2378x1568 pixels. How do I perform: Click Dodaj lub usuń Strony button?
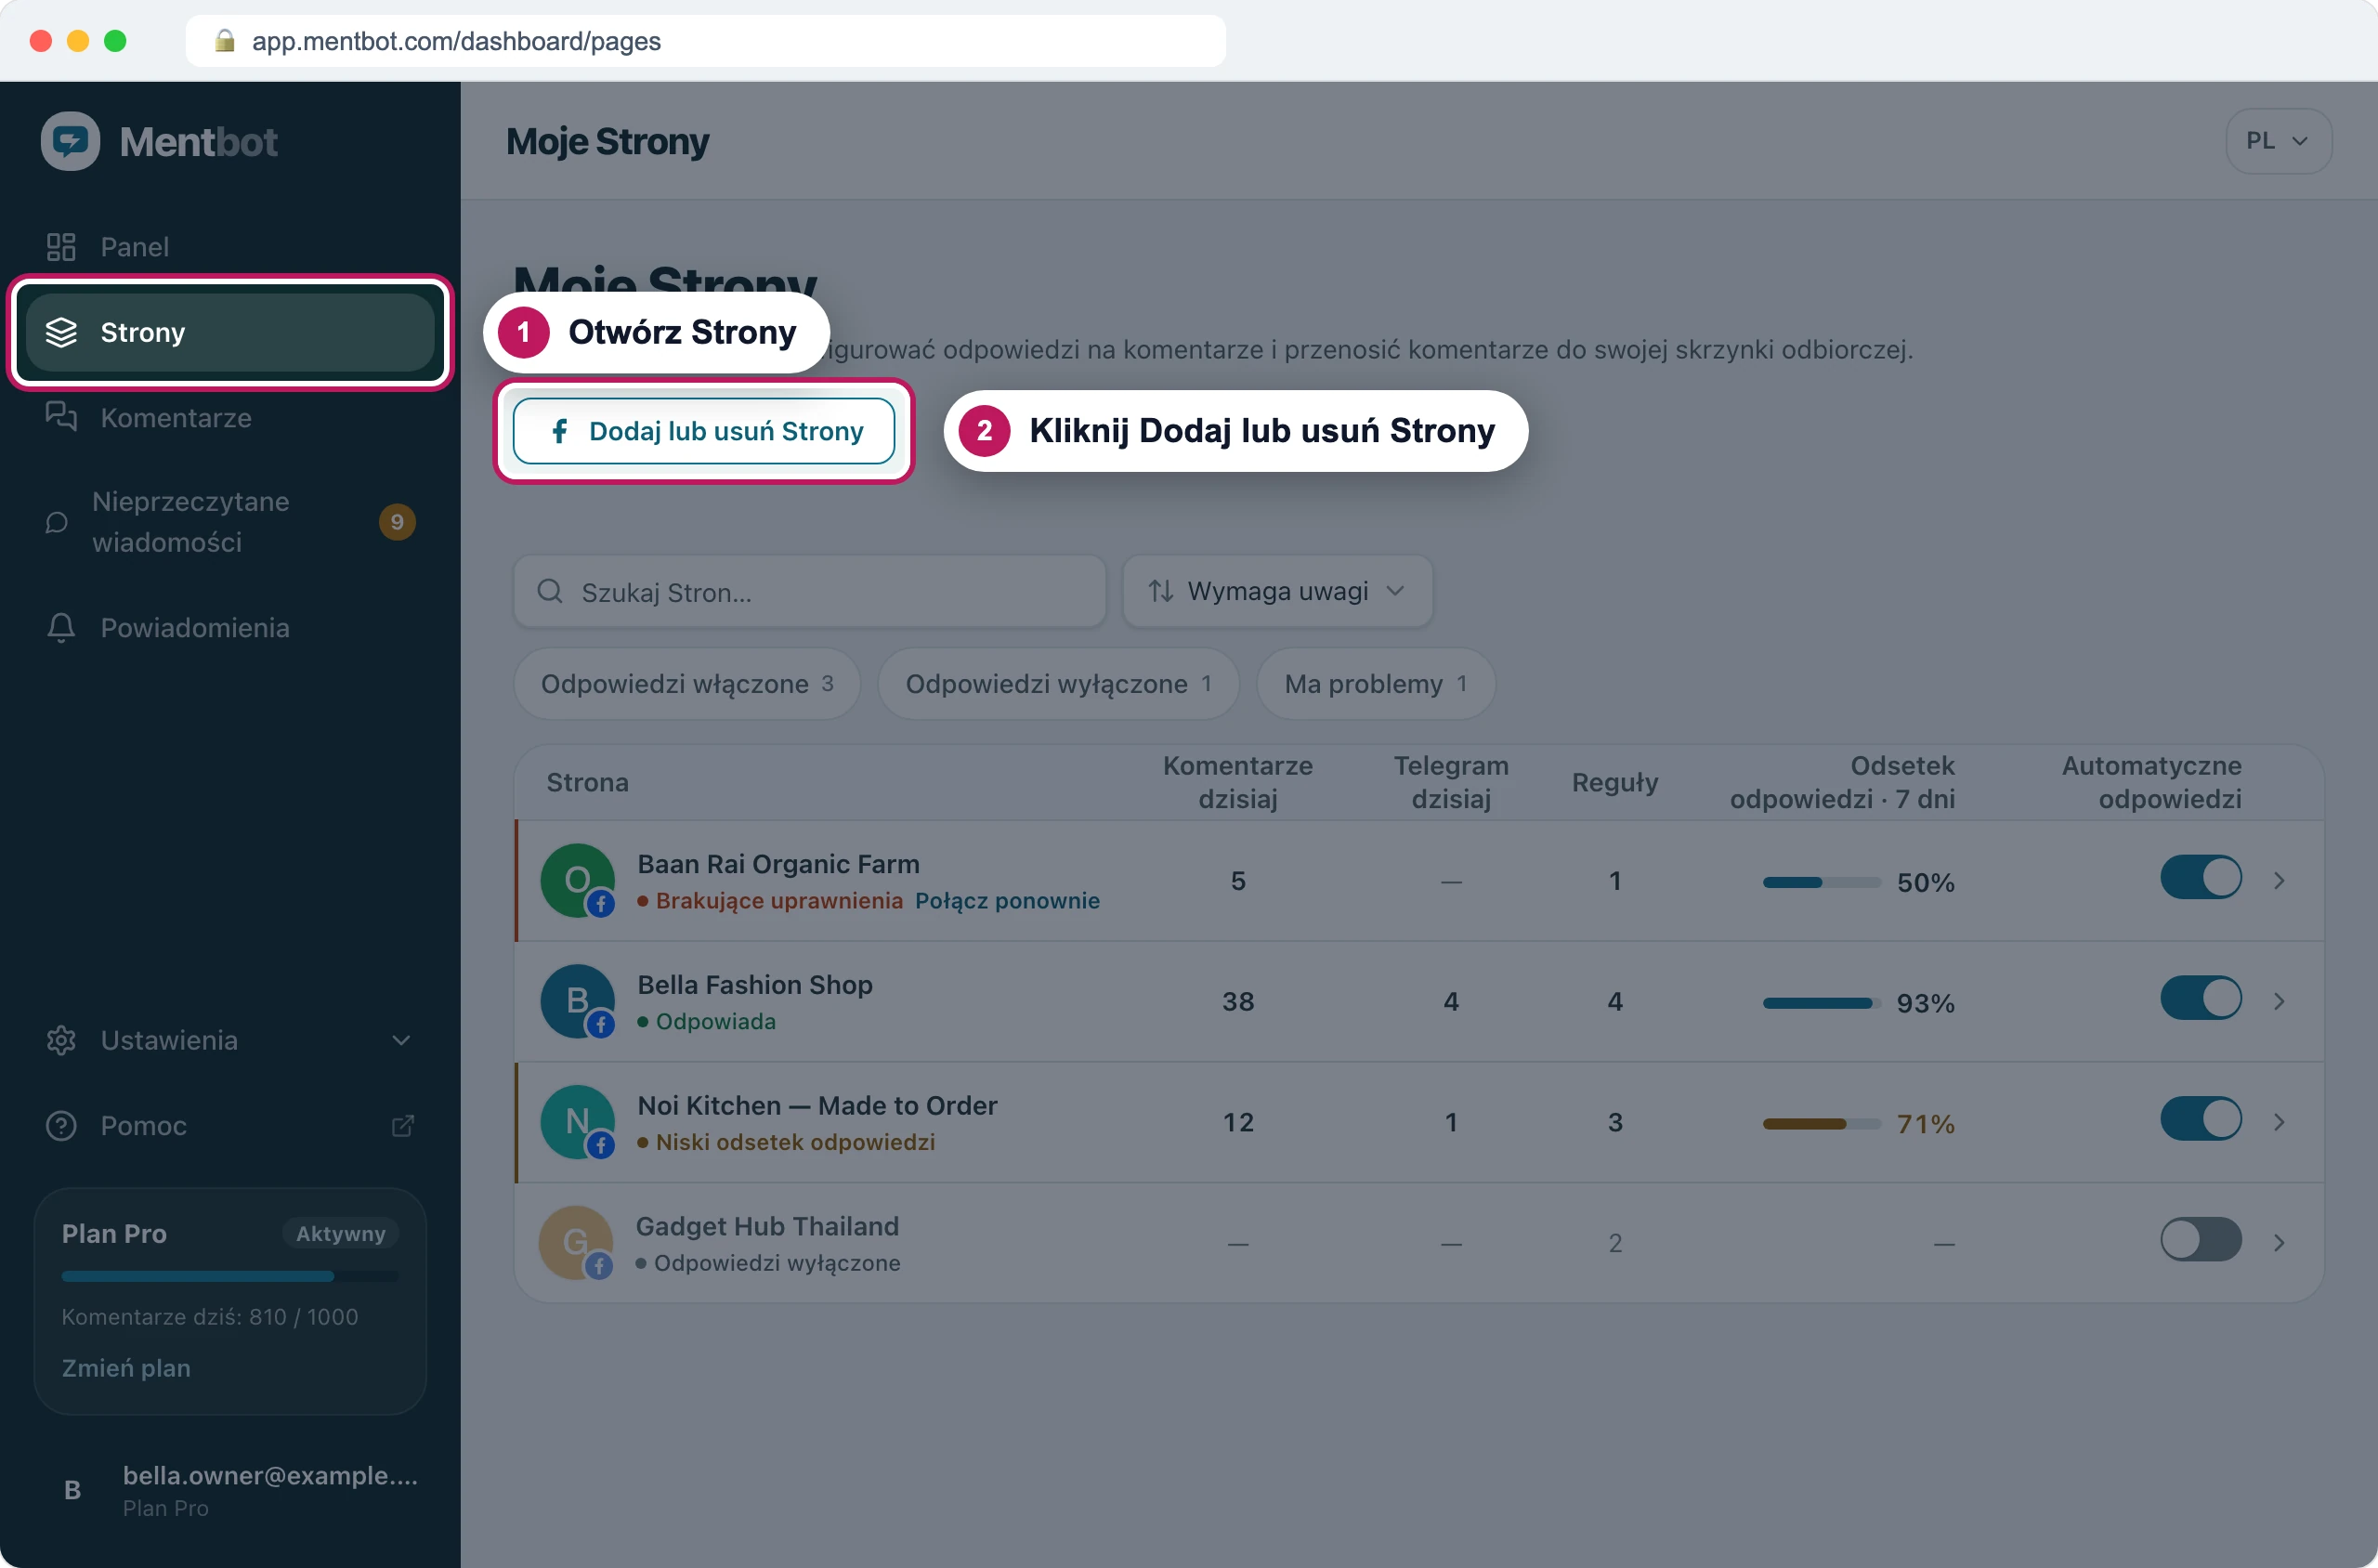pos(704,431)
